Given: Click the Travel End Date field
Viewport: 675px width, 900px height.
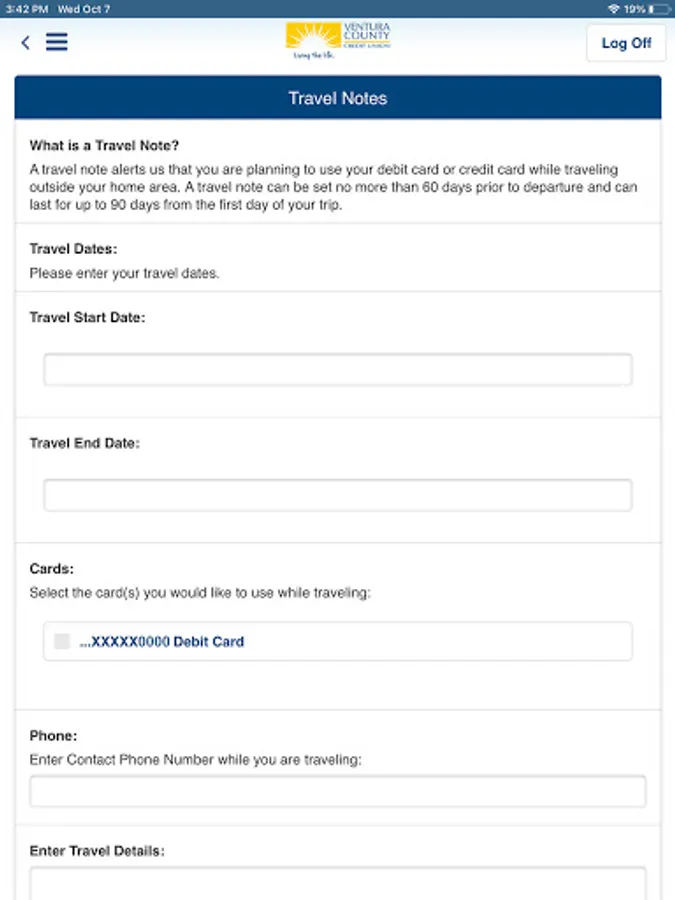Looking at the screenshot, I should 338,495.
